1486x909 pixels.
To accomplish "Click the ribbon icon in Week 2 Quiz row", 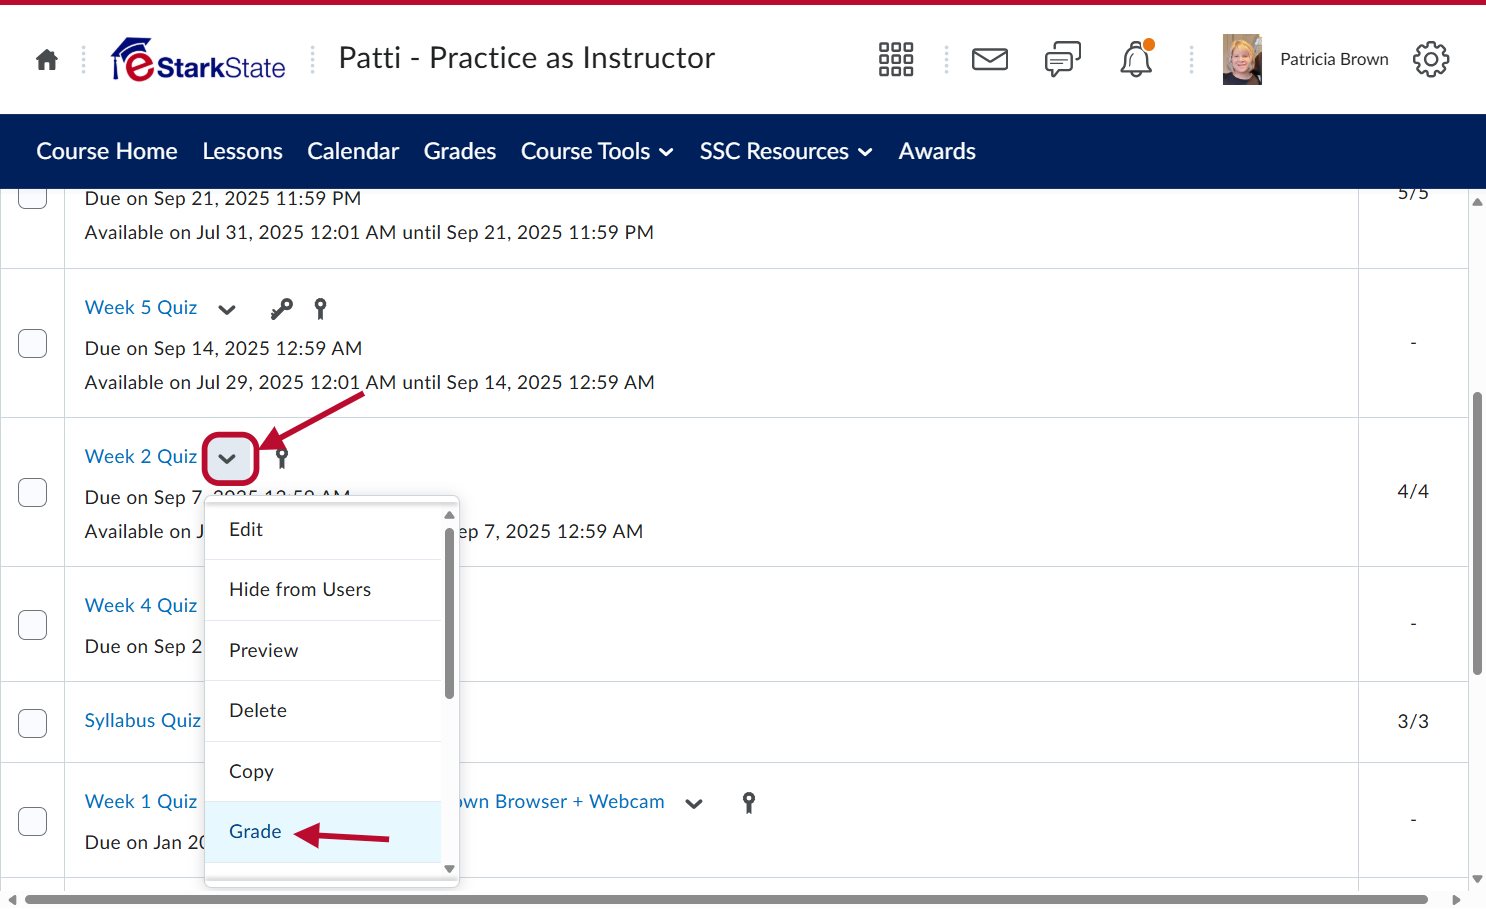I will click(x=282, y=458).
